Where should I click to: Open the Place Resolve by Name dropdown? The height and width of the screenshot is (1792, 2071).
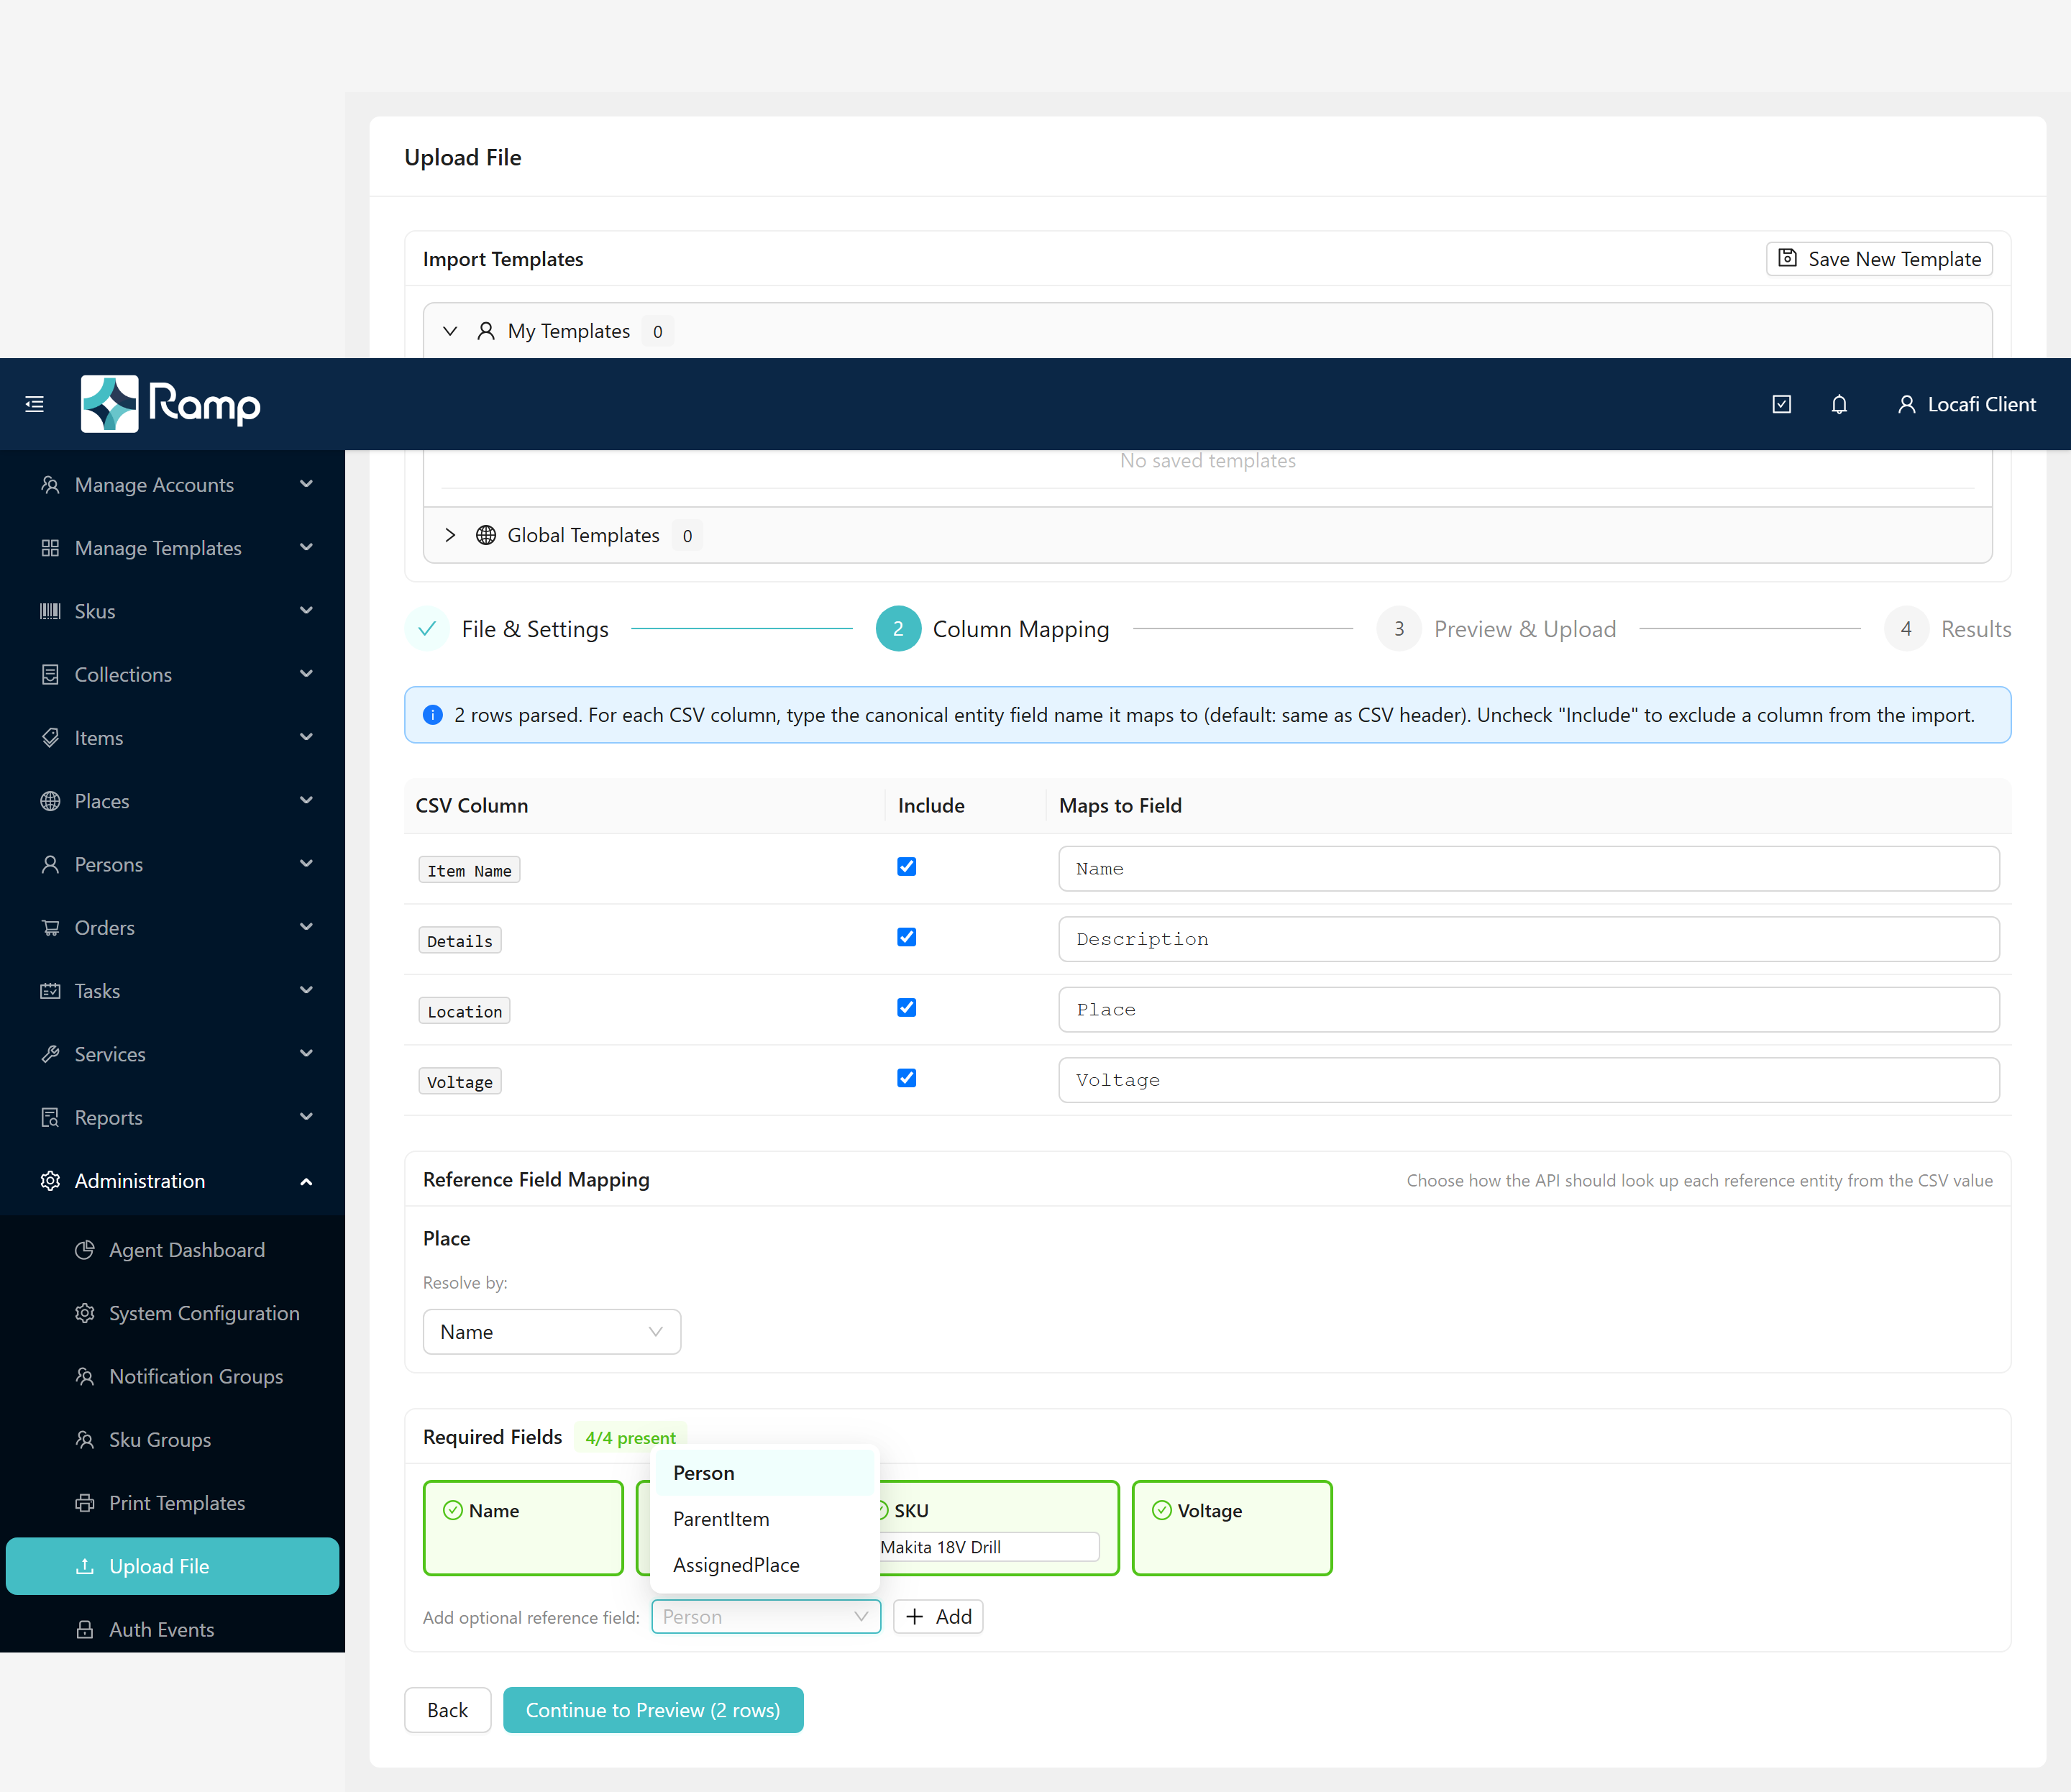[x=552, y=1332]
